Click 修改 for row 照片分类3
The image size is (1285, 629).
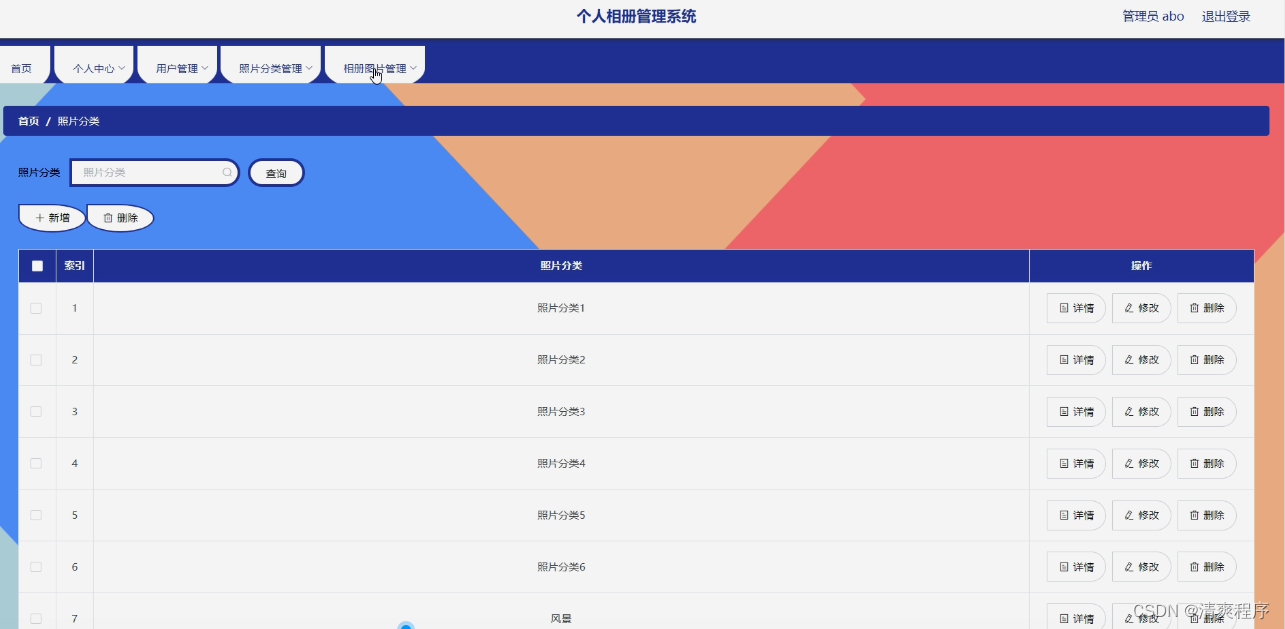1141,412
